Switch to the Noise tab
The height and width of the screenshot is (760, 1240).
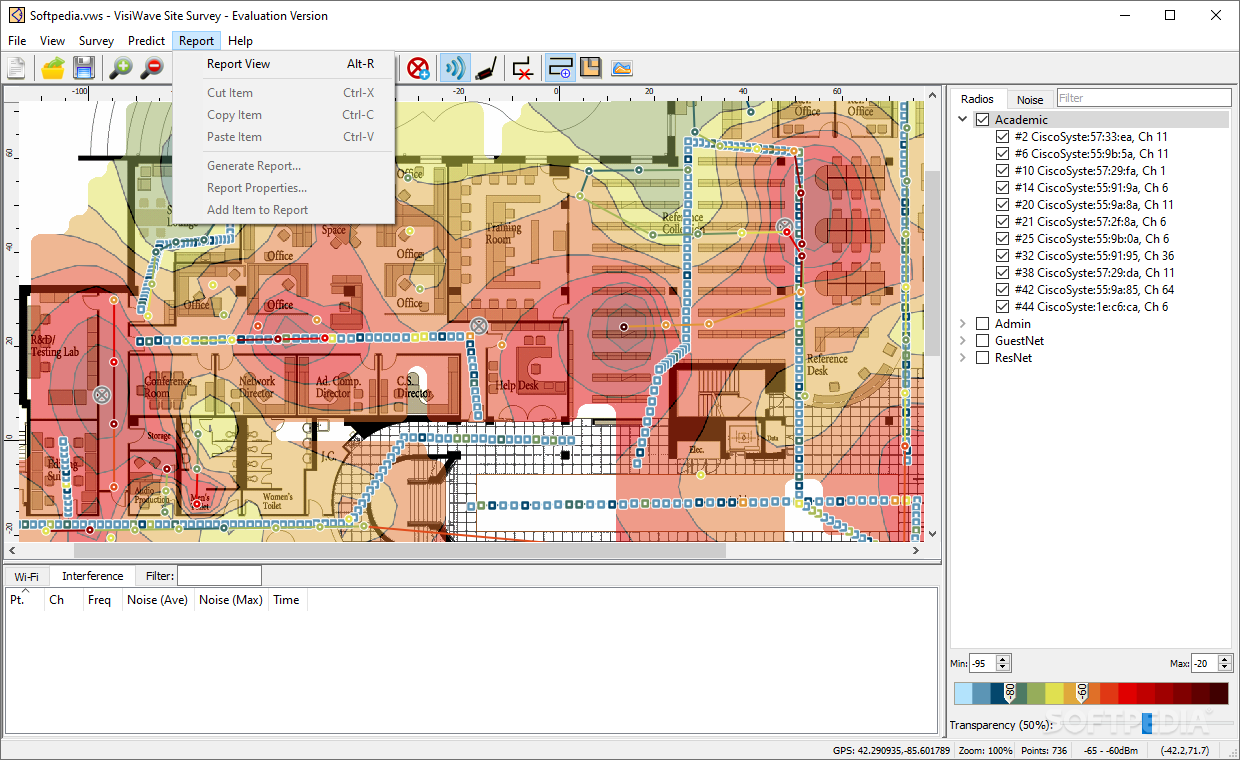[x=1030, y=99]
